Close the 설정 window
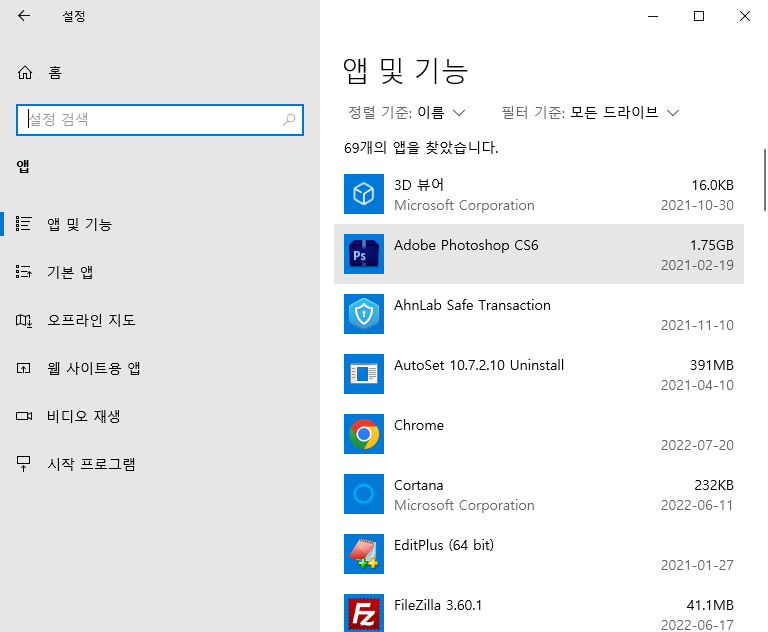Screen dimensions: 768x632 tap(745, 16)
